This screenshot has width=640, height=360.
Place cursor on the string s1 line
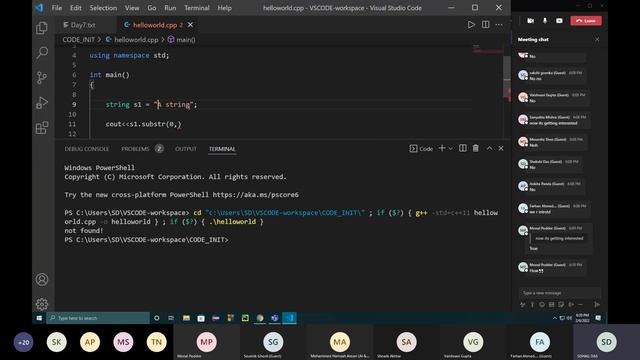point(151,104)
